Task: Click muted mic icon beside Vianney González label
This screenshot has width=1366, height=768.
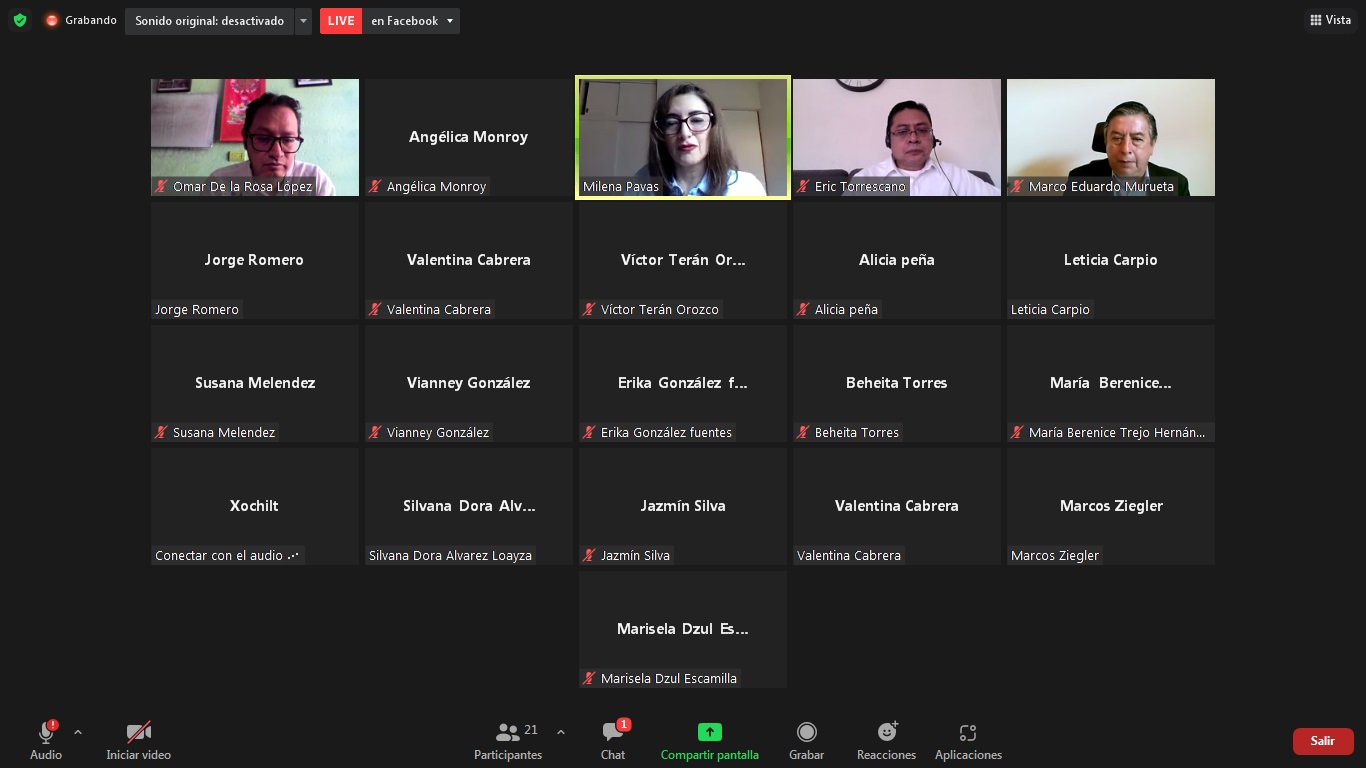Action: tap(375, 432)
